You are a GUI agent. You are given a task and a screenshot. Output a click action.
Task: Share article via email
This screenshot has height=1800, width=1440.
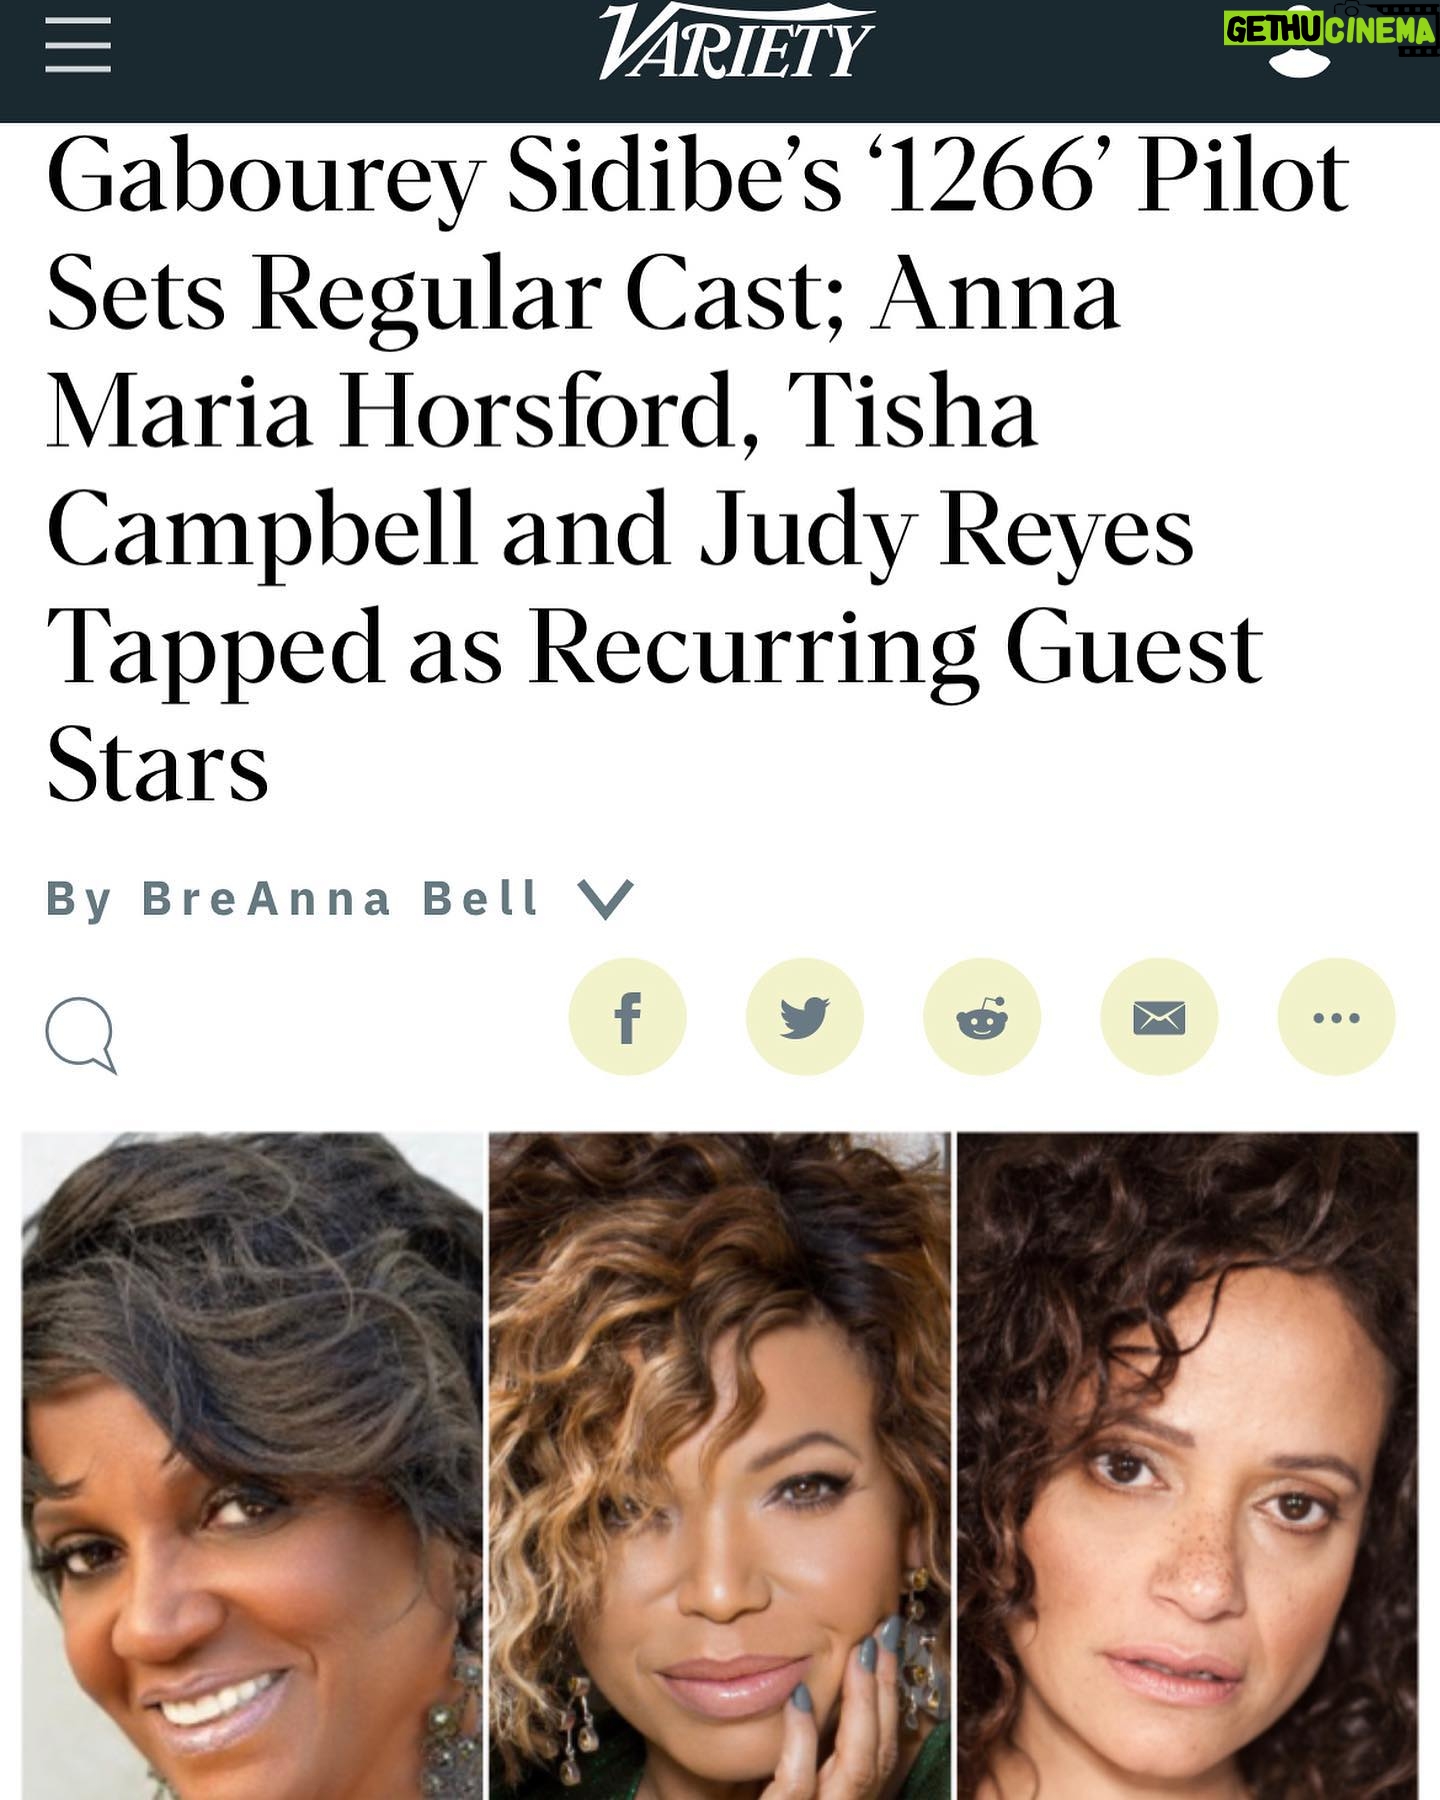coord(1159,1017)
